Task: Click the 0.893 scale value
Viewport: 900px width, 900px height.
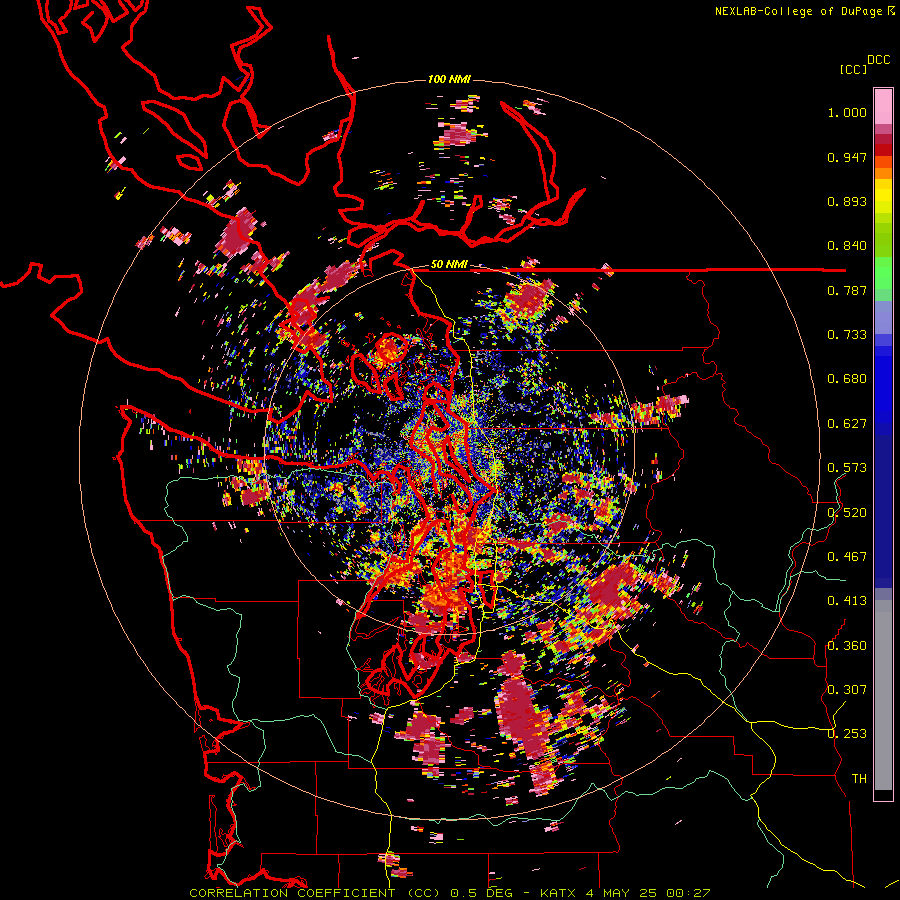Action: coord(847,201)
